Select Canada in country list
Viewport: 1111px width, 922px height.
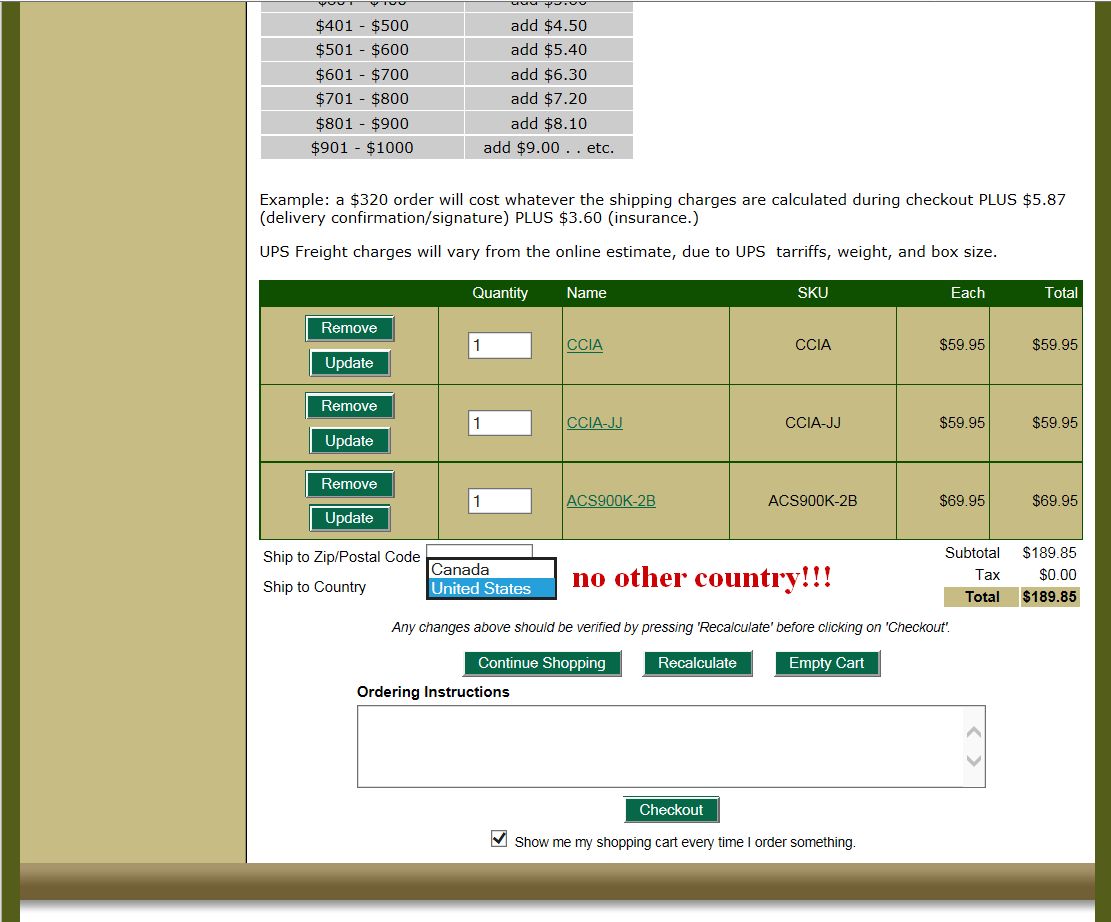[490, 570]
